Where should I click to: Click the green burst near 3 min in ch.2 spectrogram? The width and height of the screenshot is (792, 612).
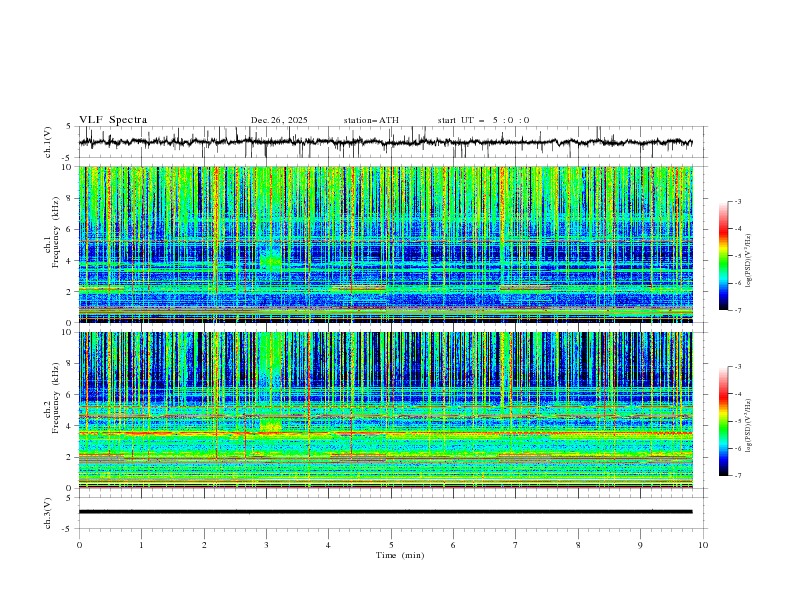[270, 425]
